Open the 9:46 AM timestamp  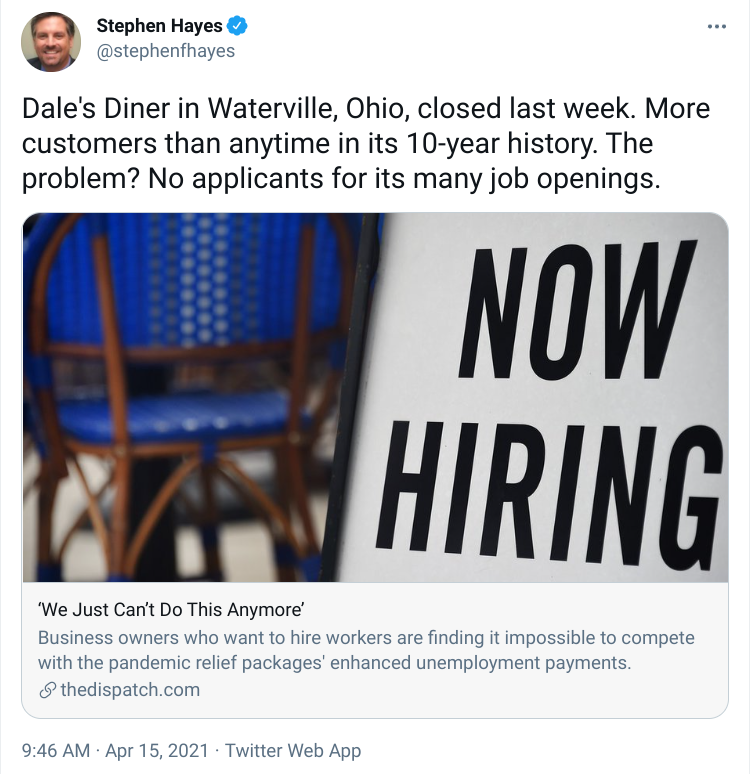56,750
